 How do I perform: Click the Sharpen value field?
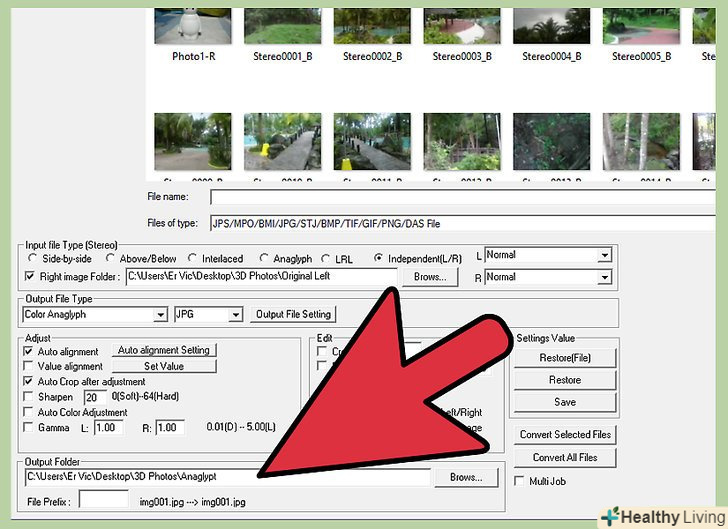(95, 397)
